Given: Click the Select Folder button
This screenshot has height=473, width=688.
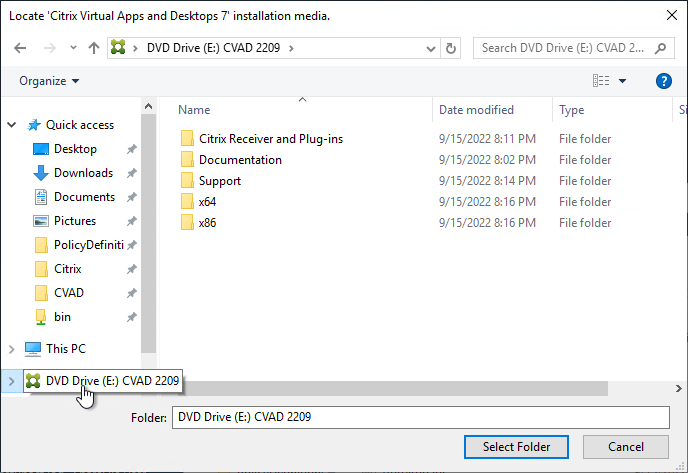Looking at the screenshot, I should click(x=516, y=447).
